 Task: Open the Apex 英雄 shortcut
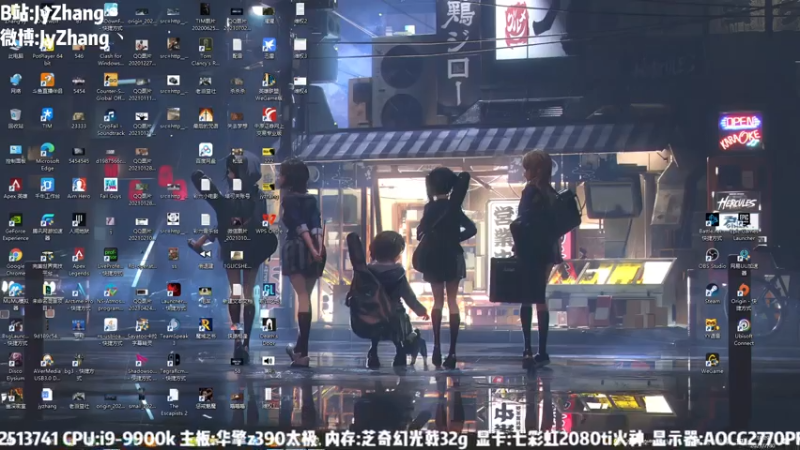[x=15, y=188]
